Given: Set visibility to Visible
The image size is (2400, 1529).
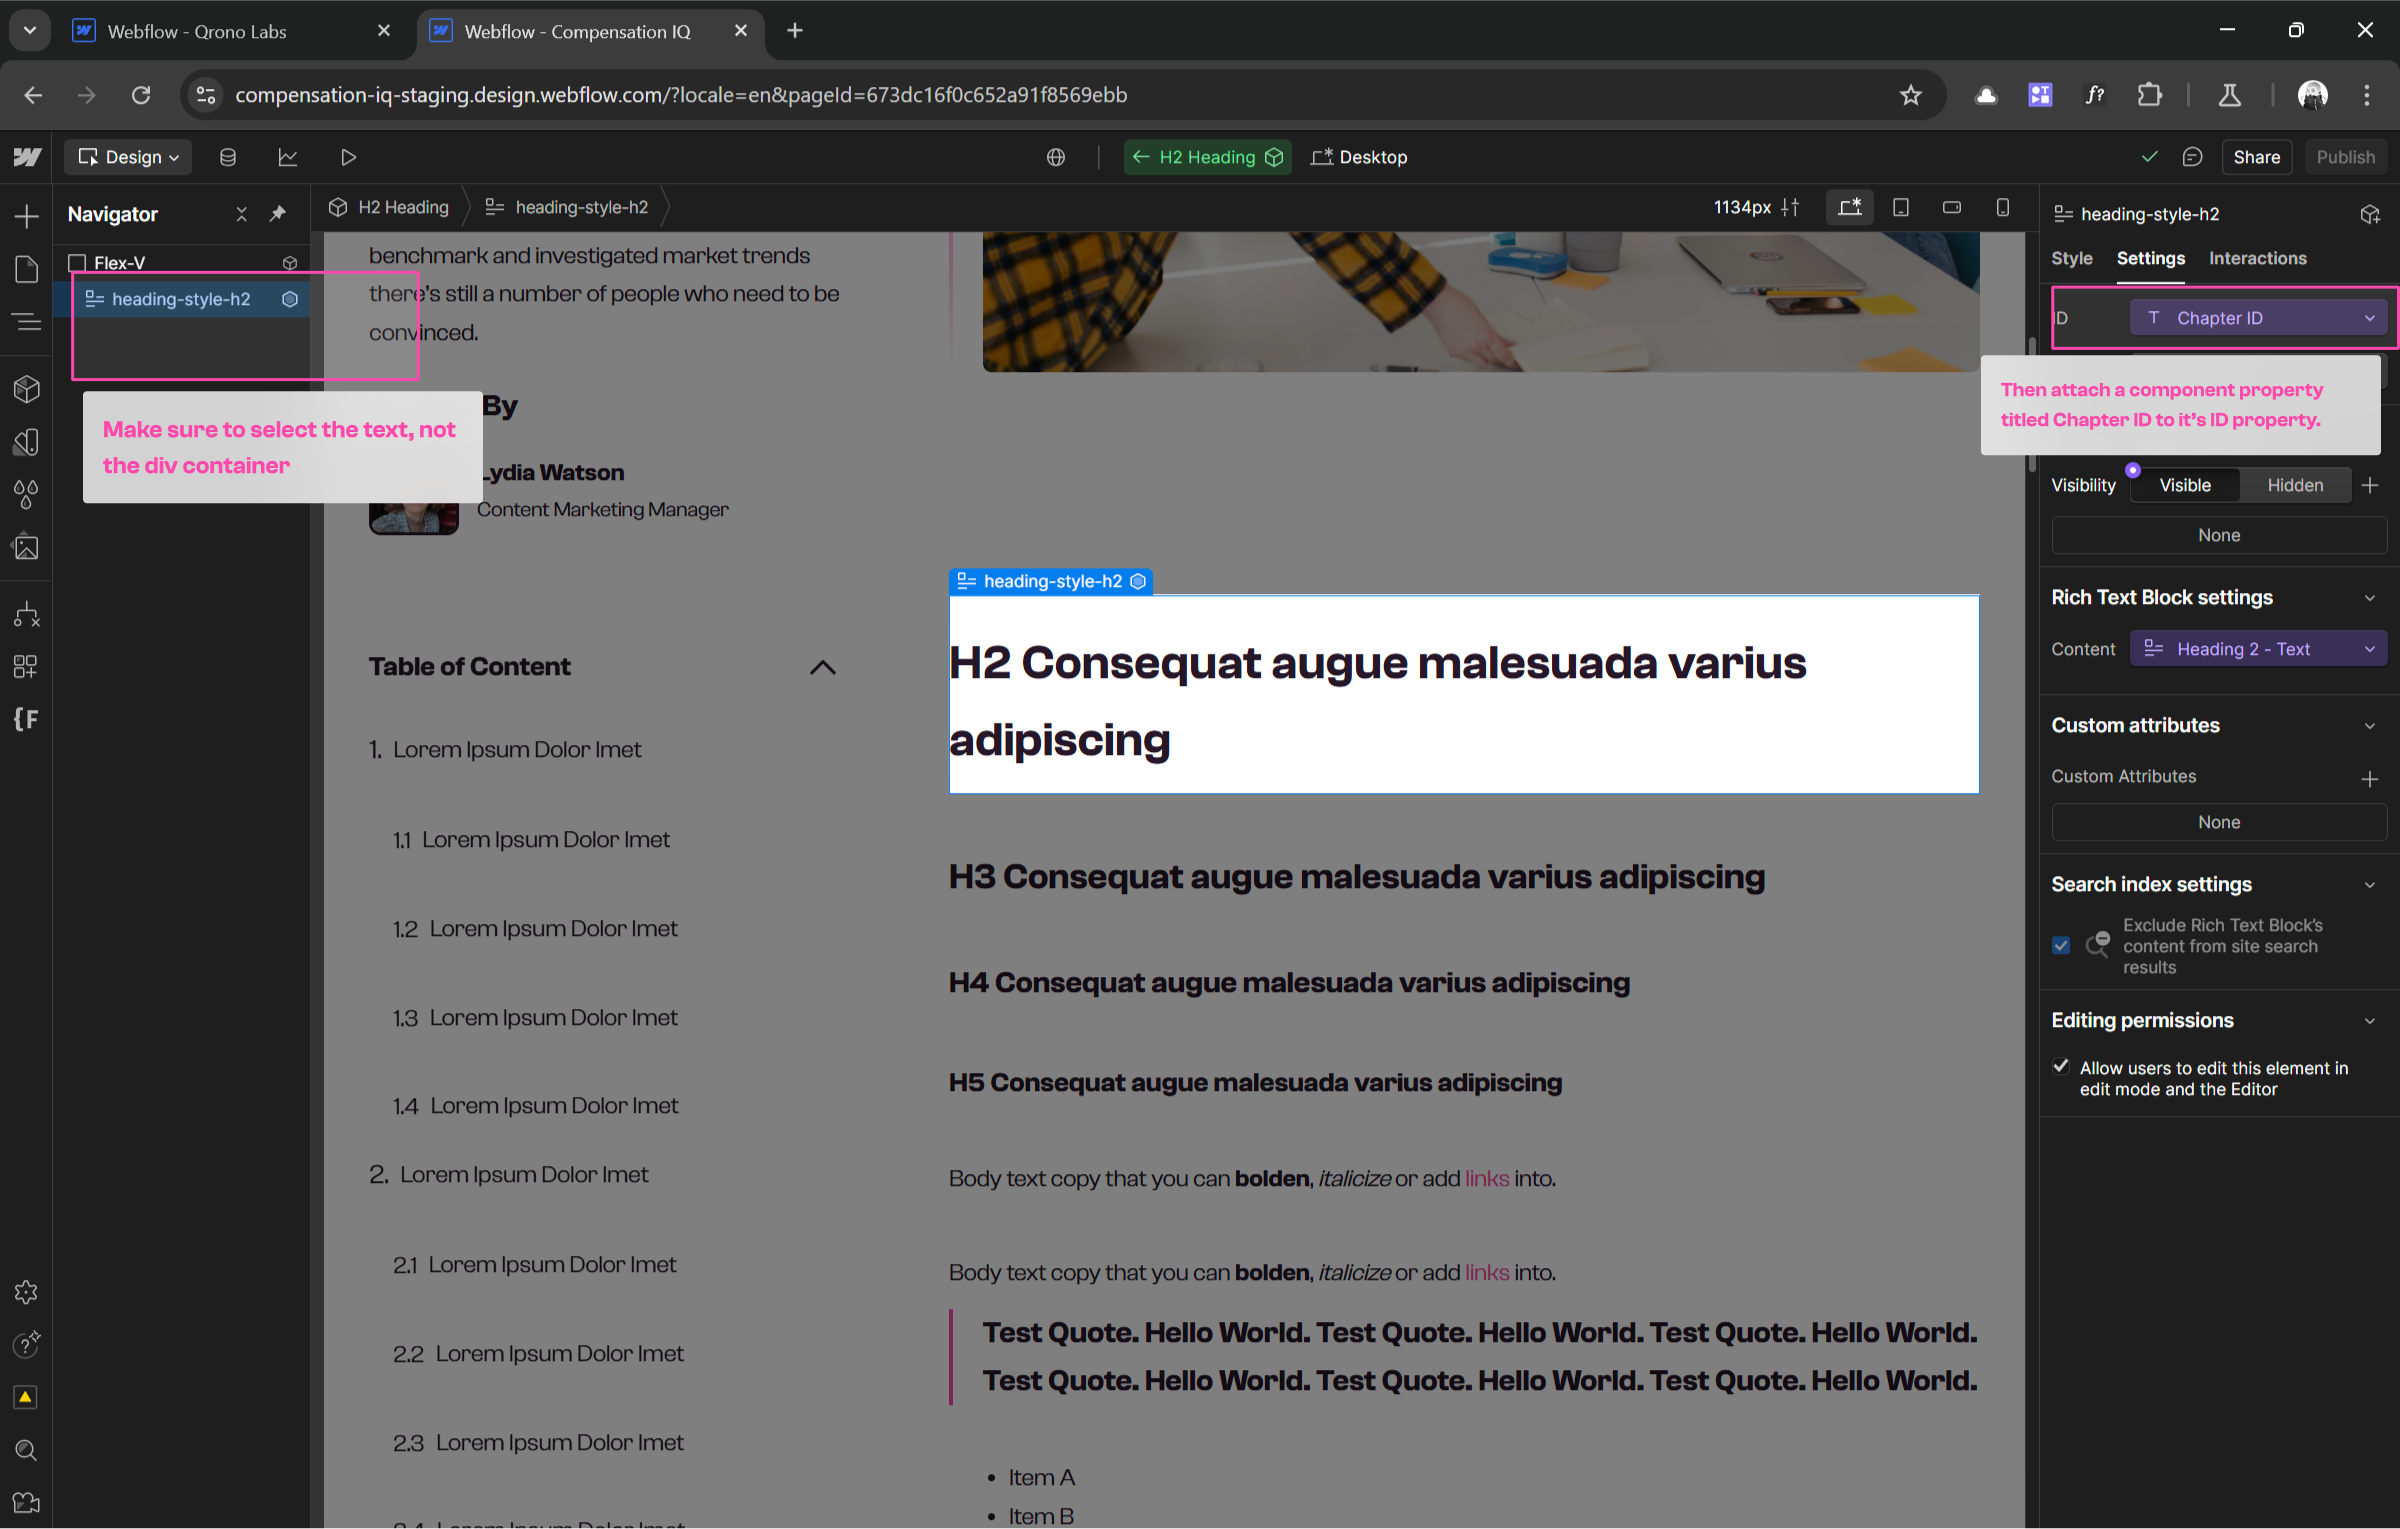Looking at the screenshot, I should [x=2185, y=485].
